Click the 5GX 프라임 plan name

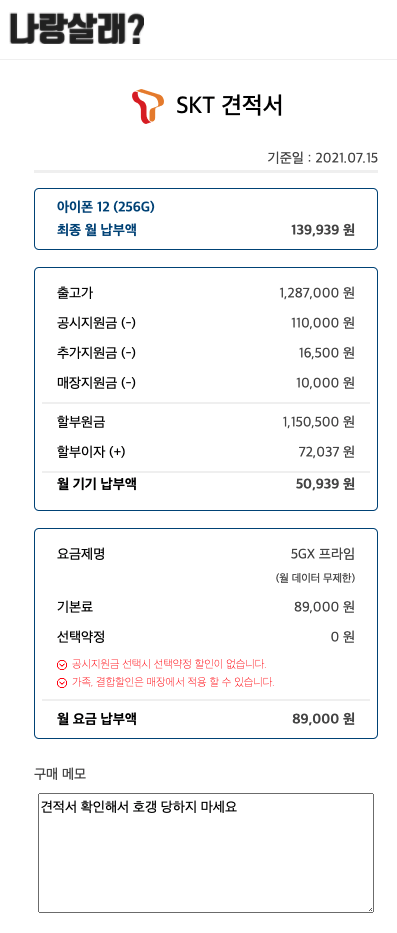click(323, 554)
